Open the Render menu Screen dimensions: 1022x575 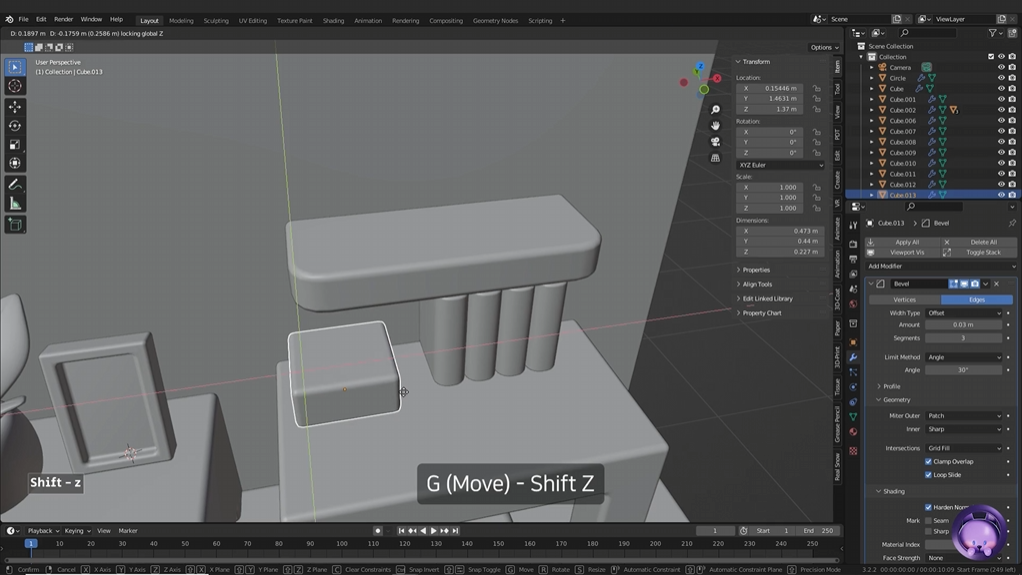click(x=63, y=20)
